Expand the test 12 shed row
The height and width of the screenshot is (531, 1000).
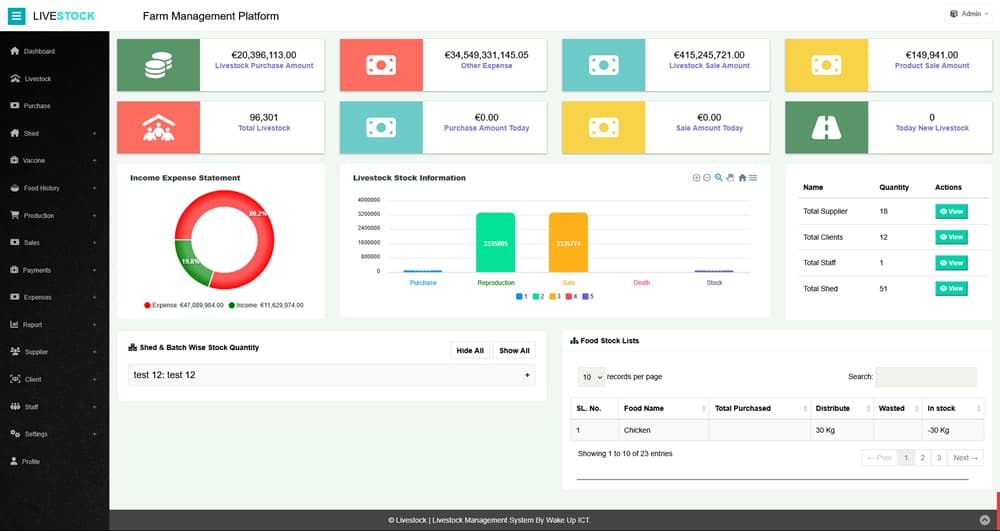pyautogui.click(x=527, y=375)
